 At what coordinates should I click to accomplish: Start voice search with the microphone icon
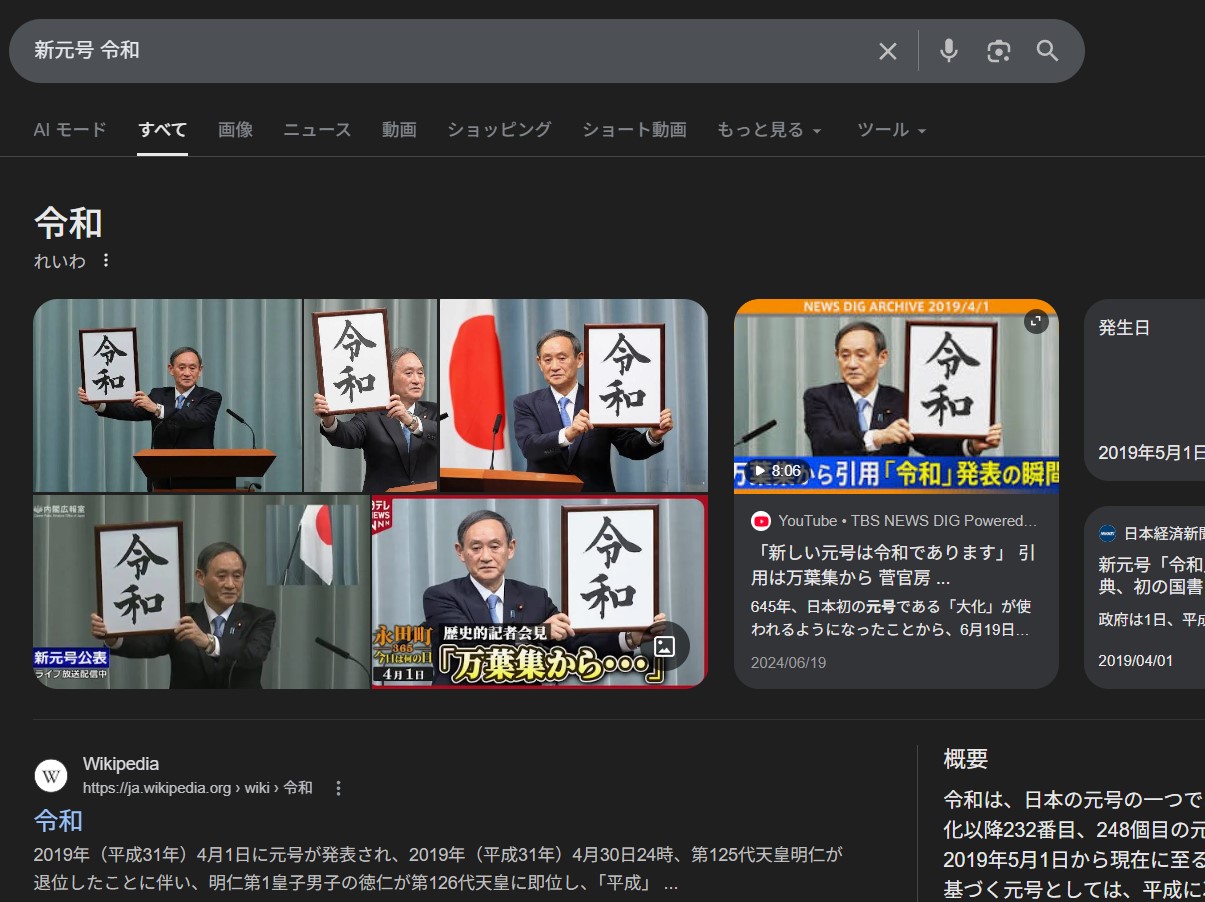[948, 51]
